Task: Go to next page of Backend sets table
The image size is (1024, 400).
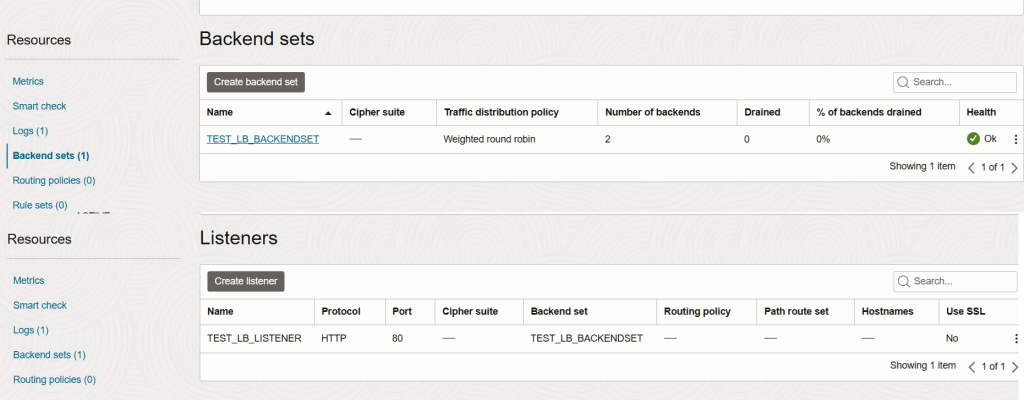Action: (x=1014, y=168)
